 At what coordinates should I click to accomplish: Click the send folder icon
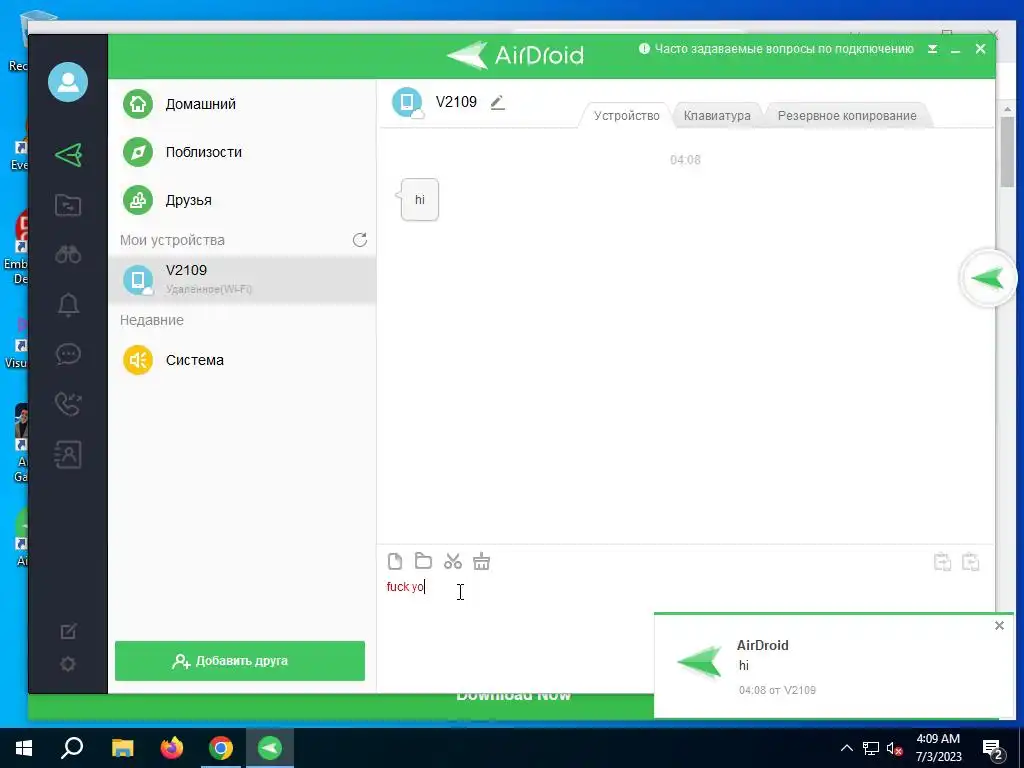point(423,561)
